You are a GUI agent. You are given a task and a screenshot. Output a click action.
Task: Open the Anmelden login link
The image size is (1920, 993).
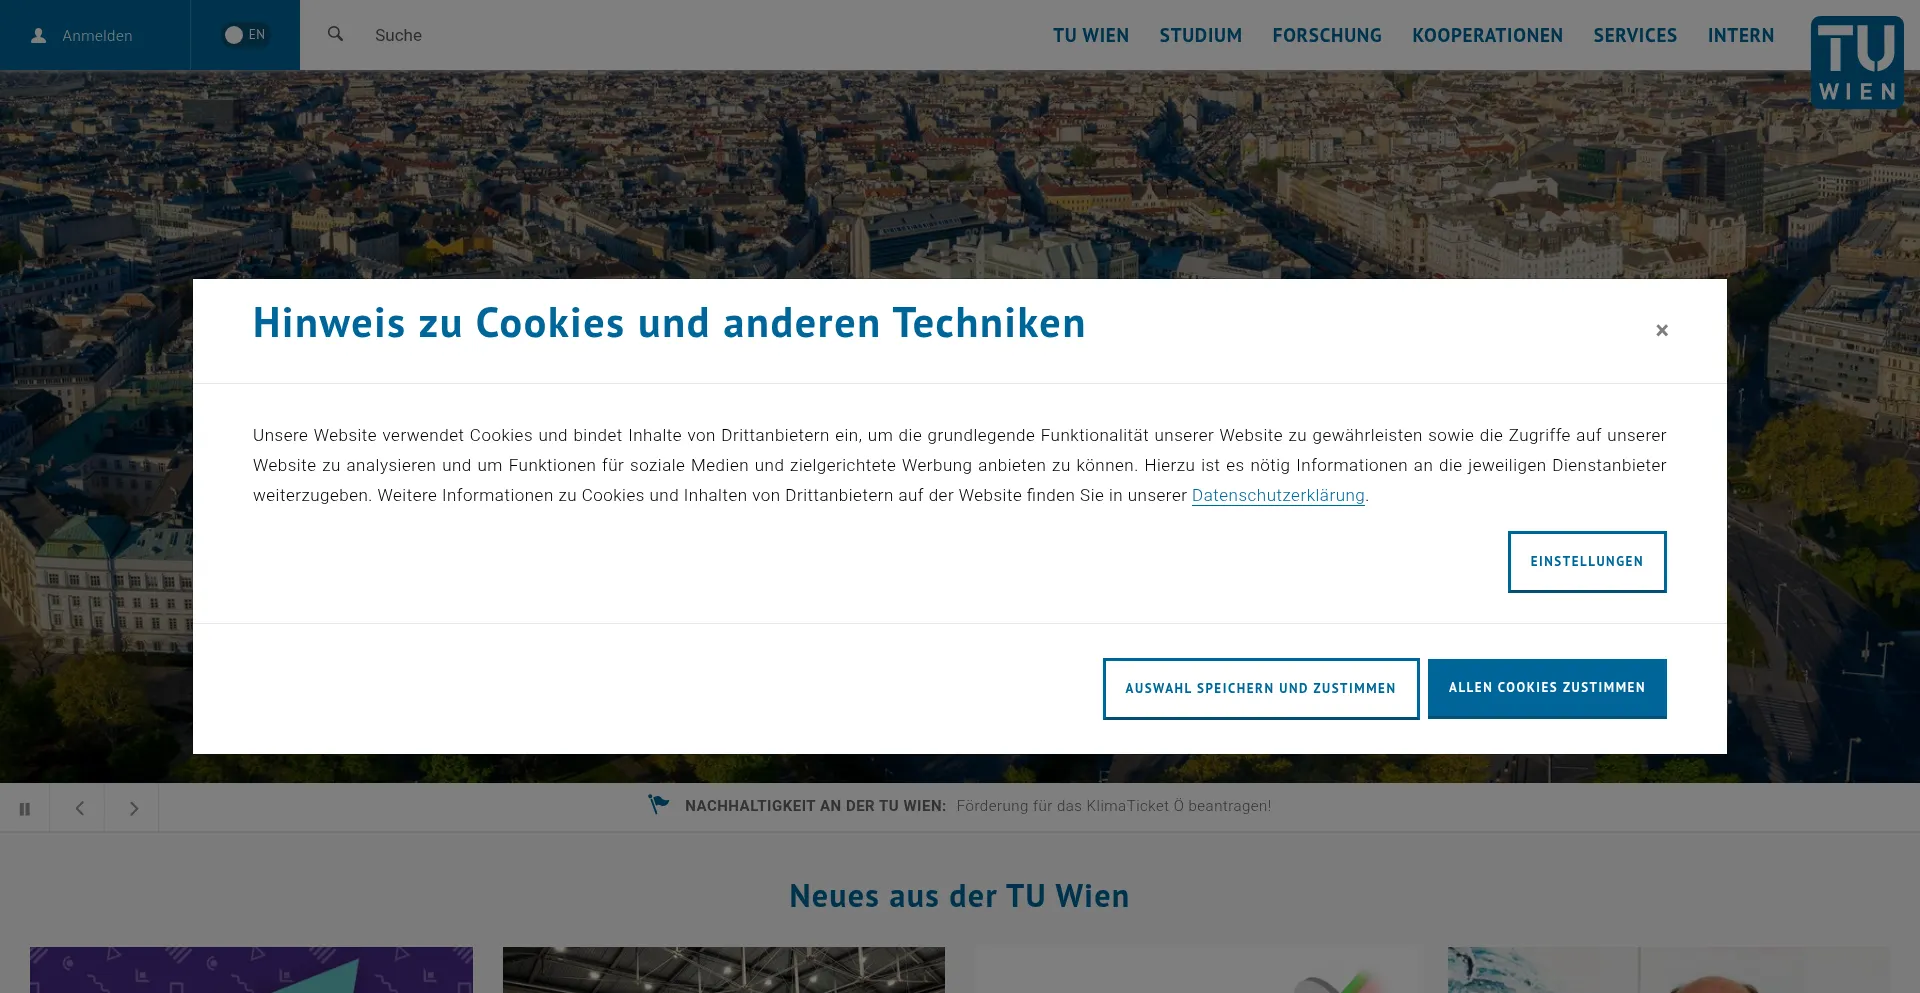pyautogui.click(x=97, y=36)
